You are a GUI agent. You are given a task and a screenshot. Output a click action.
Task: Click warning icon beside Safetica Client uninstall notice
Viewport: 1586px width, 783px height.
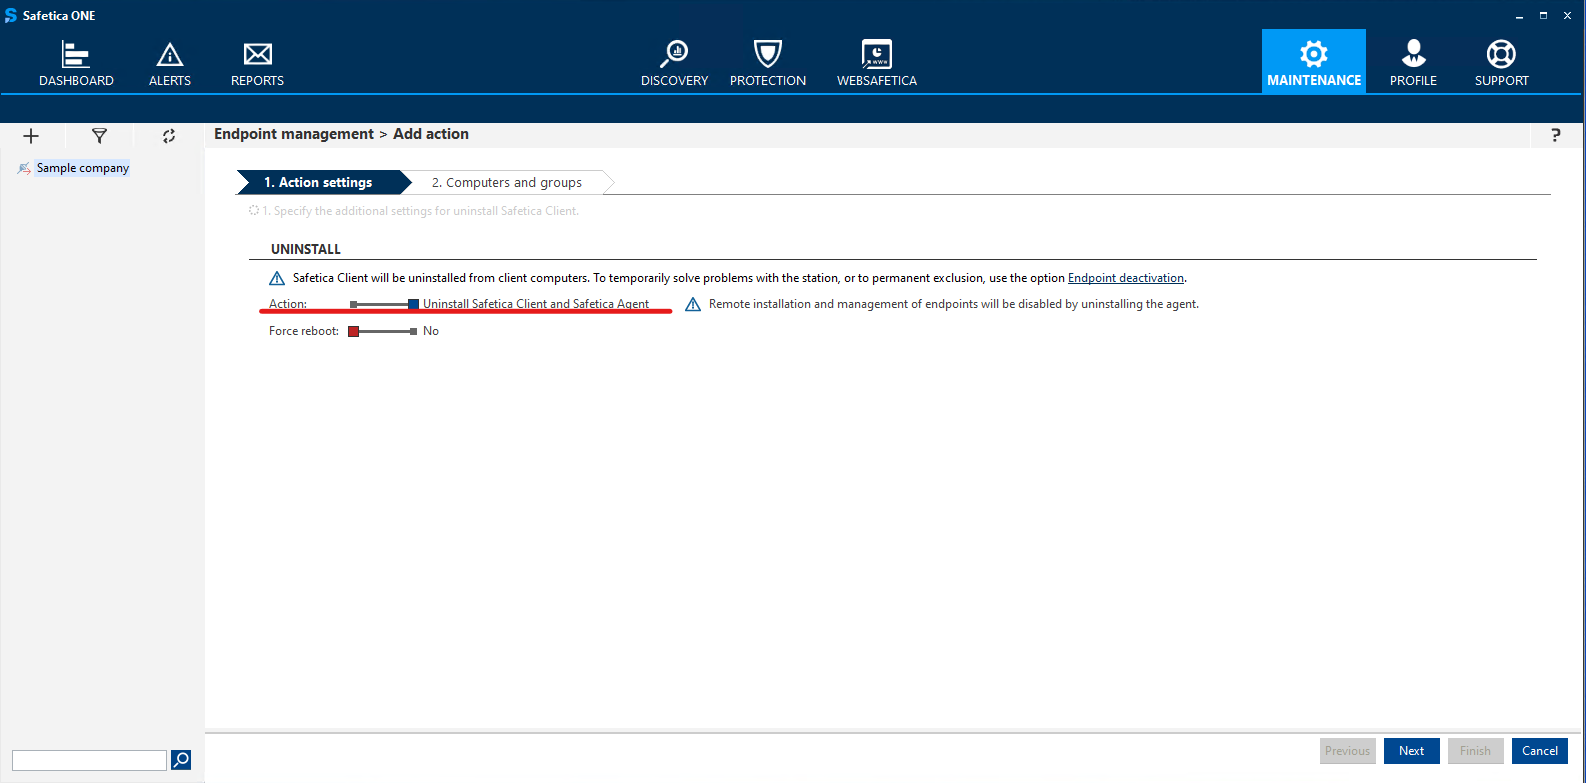coord(277,278)
